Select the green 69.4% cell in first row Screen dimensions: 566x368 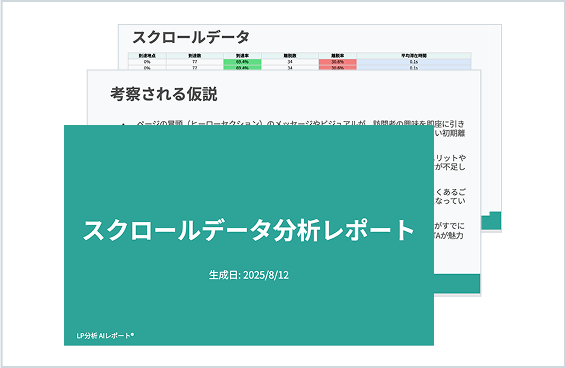point(242,62)
